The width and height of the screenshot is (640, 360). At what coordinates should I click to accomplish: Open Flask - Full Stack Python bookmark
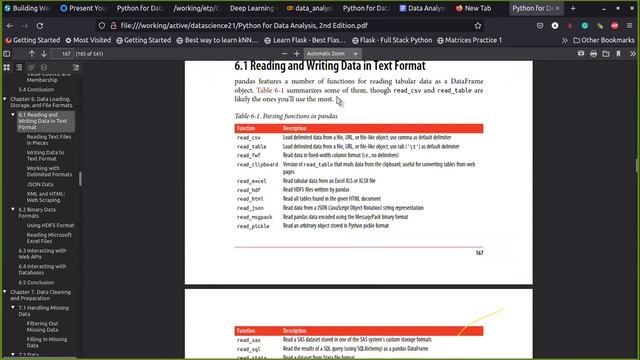pos(392,40)
